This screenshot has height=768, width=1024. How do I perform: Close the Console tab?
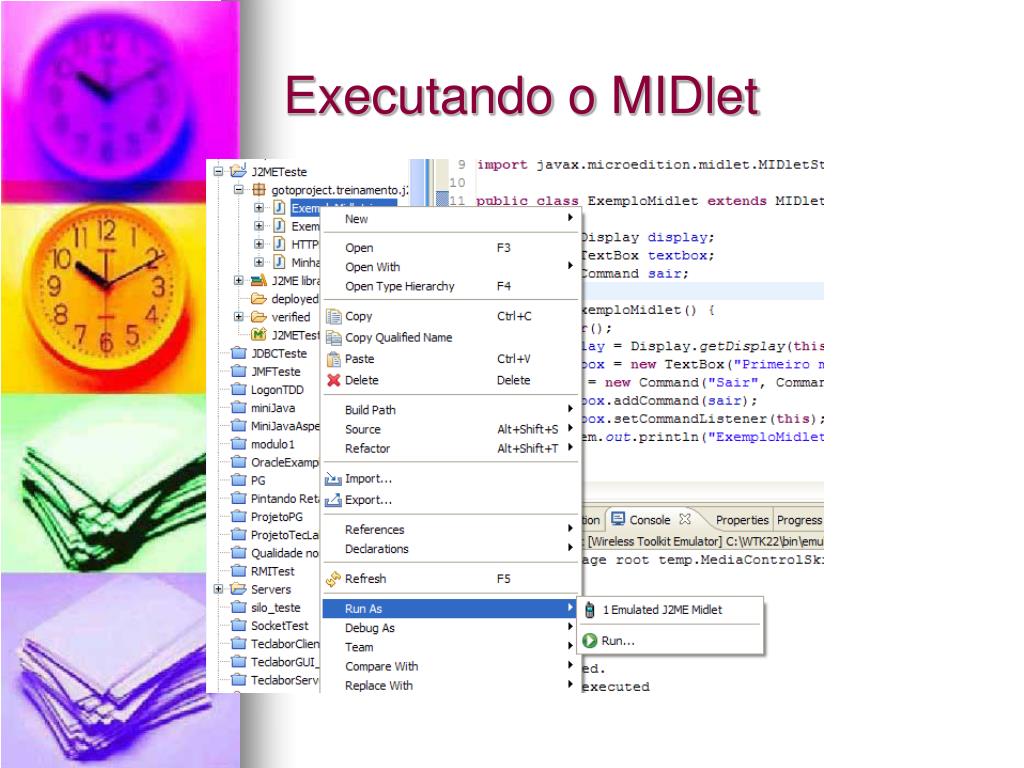pos(684,519)
